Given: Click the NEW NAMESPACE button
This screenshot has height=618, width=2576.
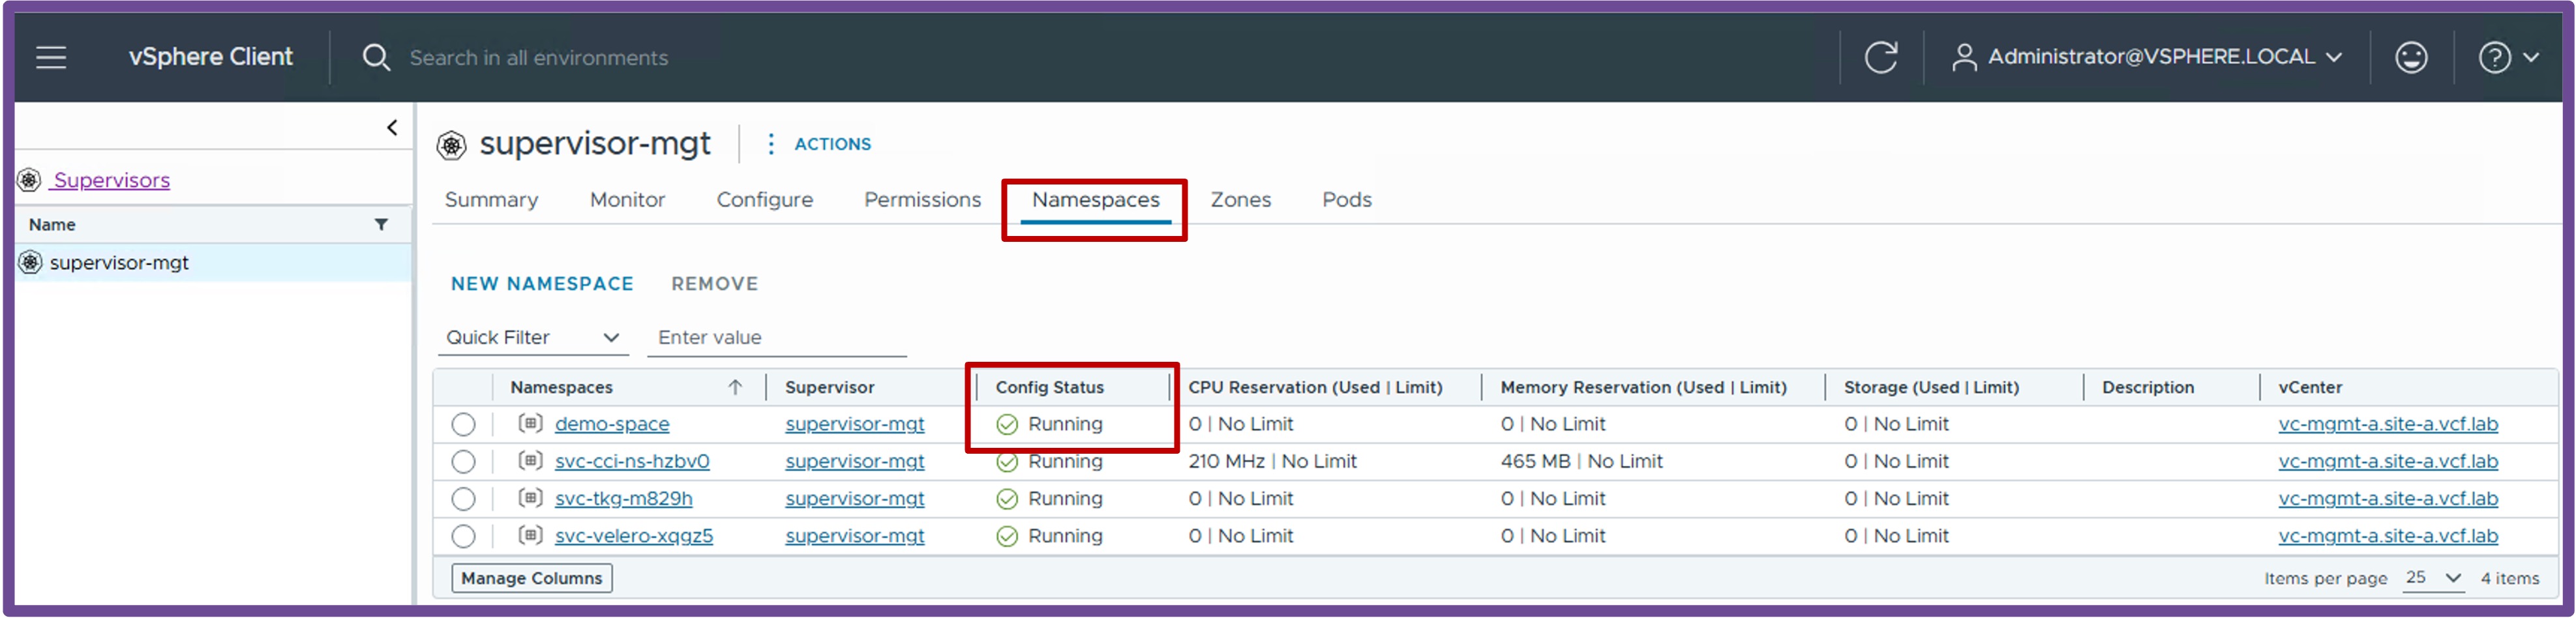Looking at the screenshot, I should click(x=542, y=284).
